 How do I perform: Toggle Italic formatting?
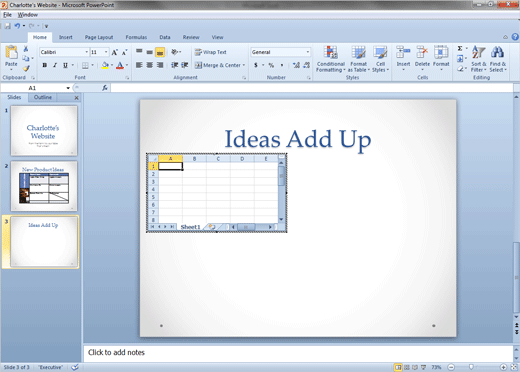click(x=55, y=65)
